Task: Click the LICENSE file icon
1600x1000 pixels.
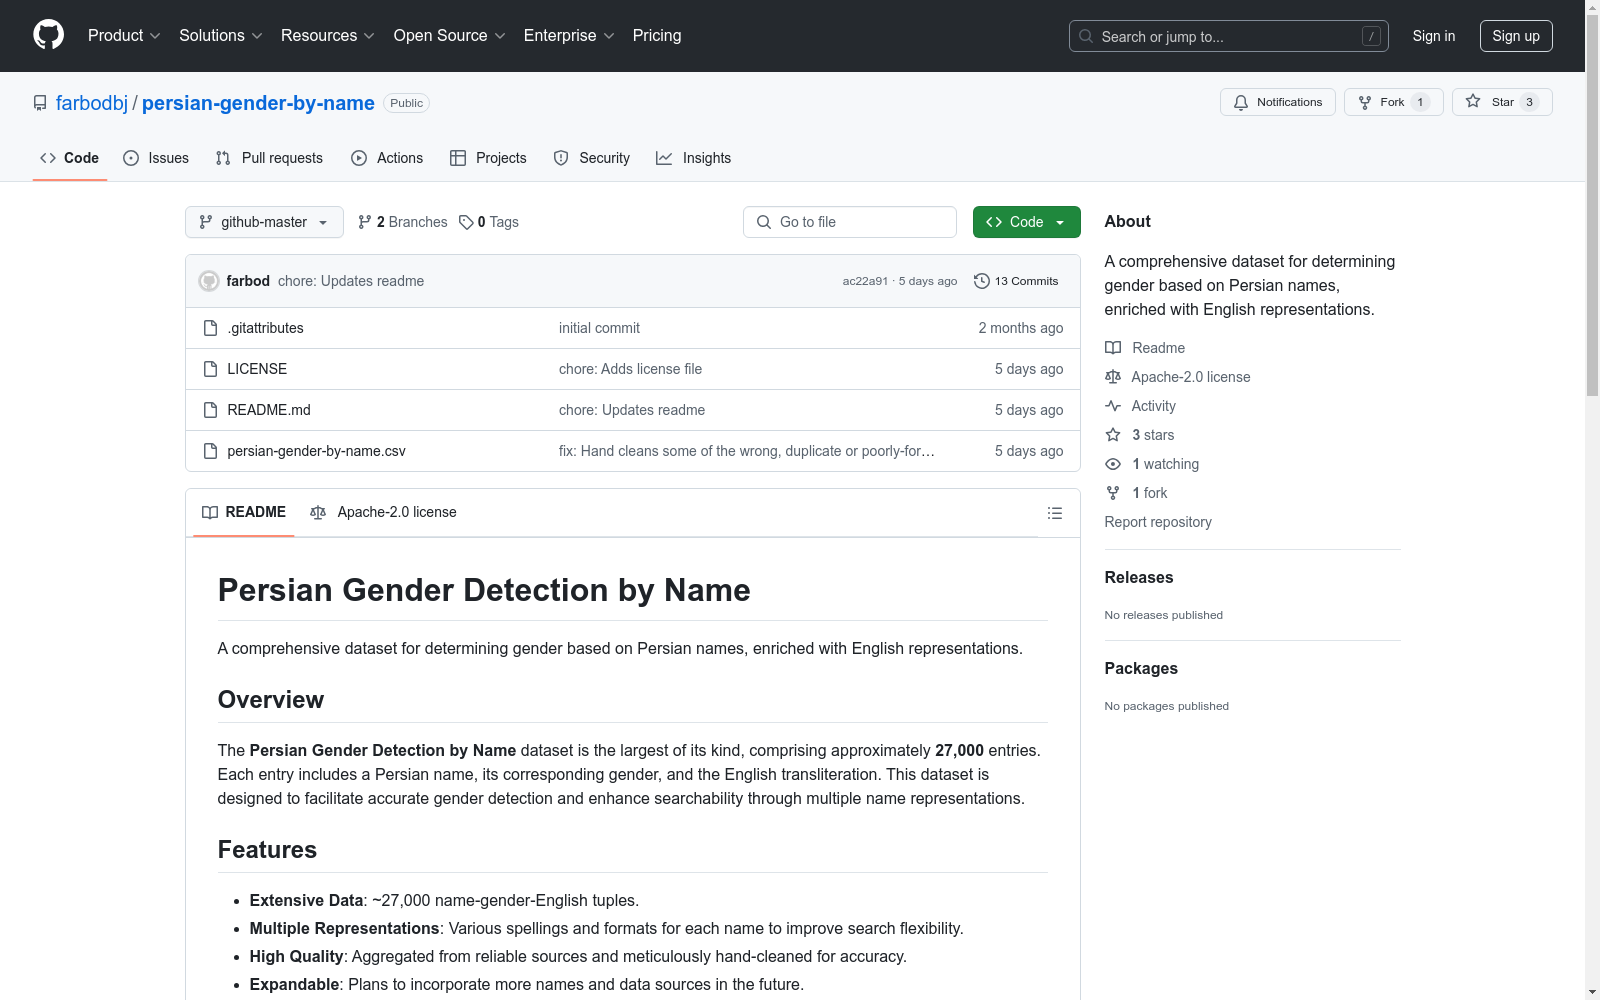Action: [210, 369]
